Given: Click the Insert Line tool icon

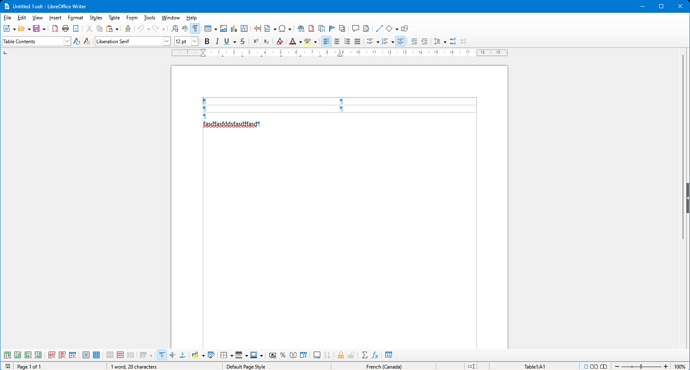Looking at the screenshot, I should point(379,29).
